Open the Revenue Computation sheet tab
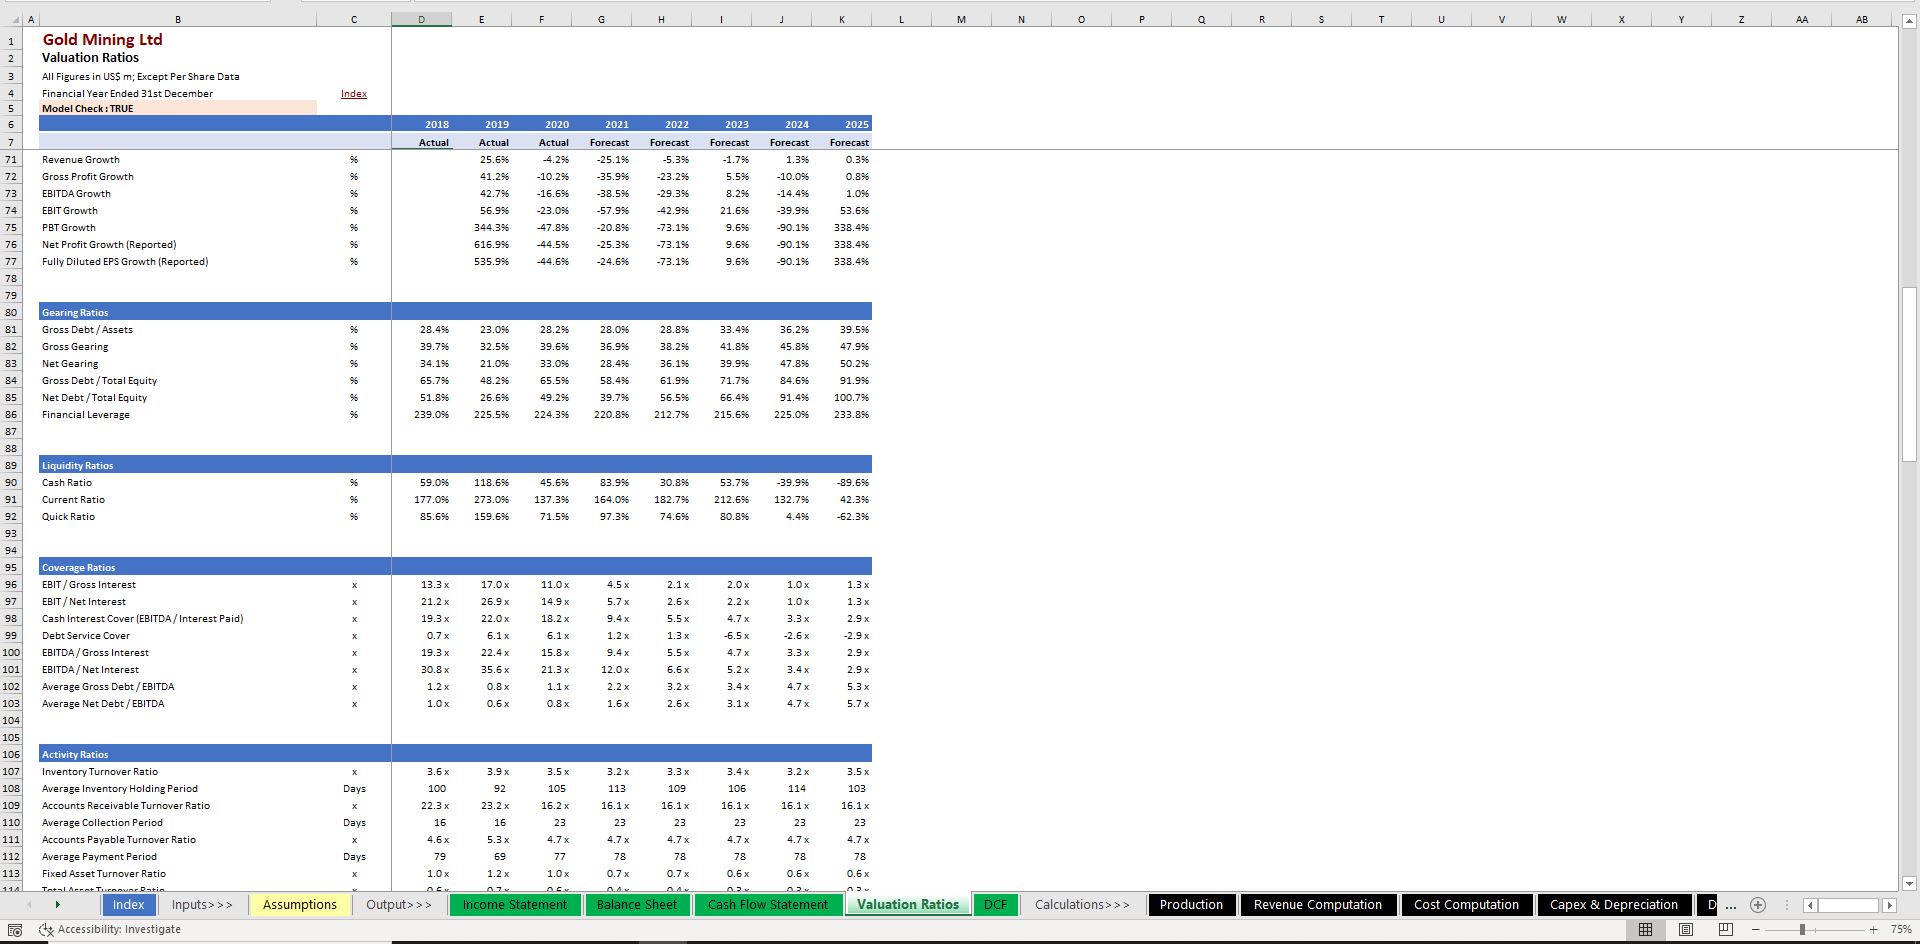1920x944 pixels. point(1317,904)
